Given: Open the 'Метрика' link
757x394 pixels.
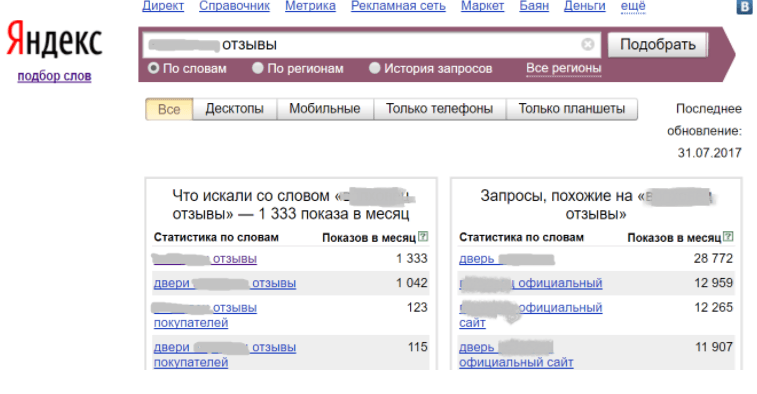Looking at the screenshot, I should click(310, 6).
